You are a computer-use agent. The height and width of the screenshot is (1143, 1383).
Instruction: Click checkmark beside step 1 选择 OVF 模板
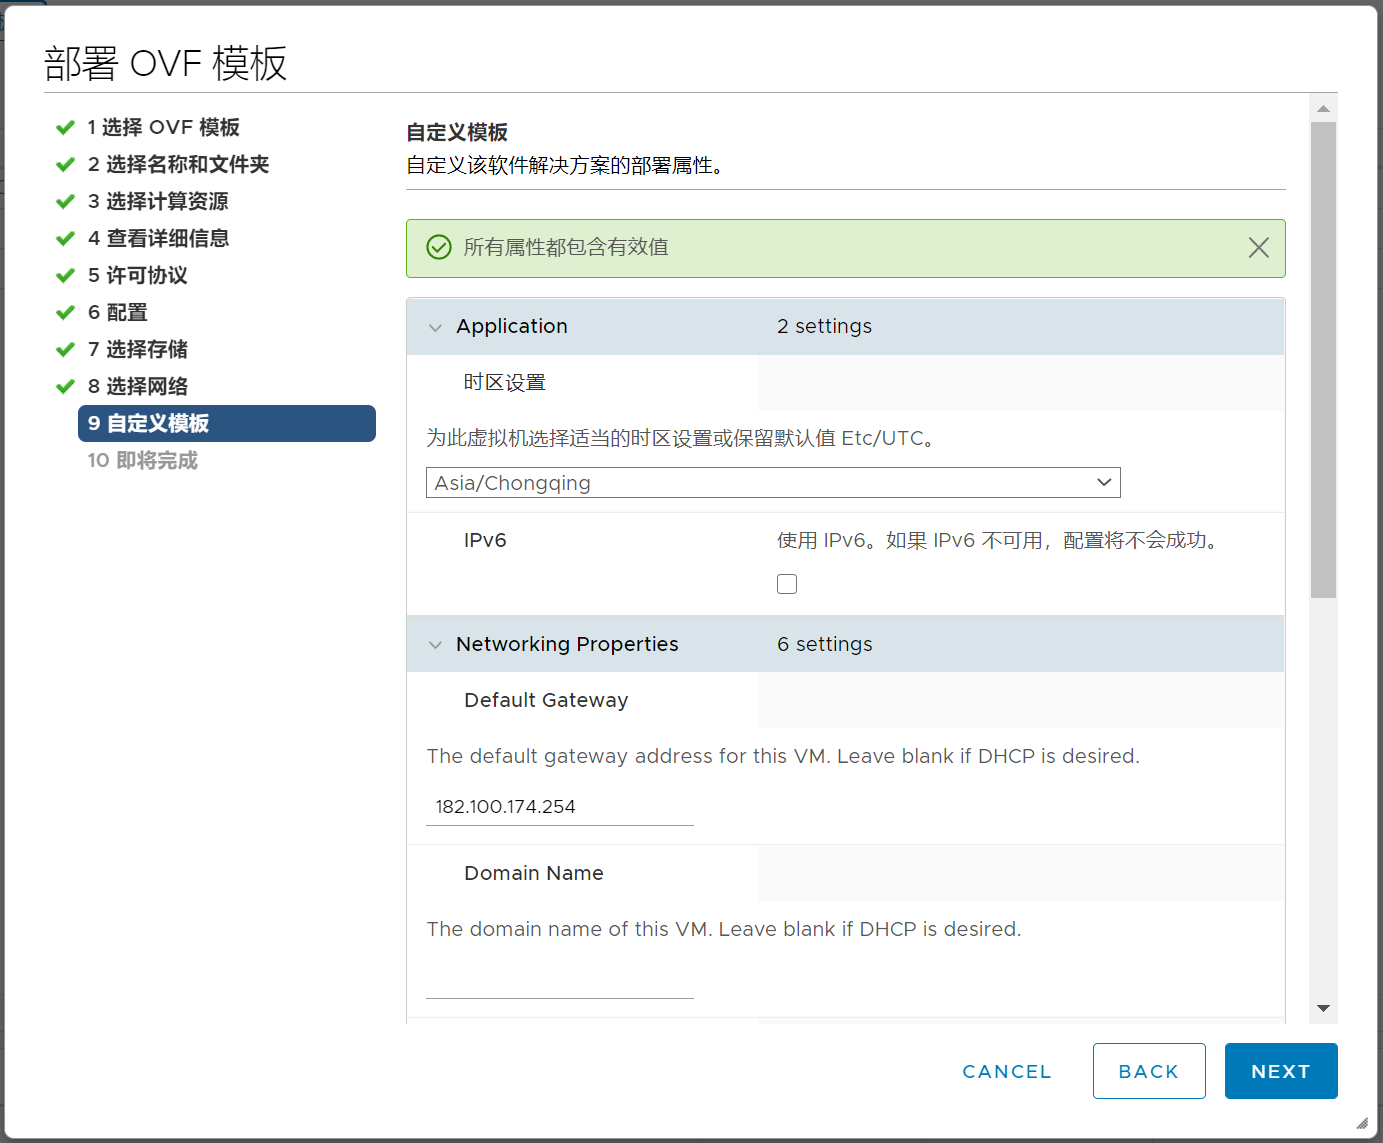(66, 128)
